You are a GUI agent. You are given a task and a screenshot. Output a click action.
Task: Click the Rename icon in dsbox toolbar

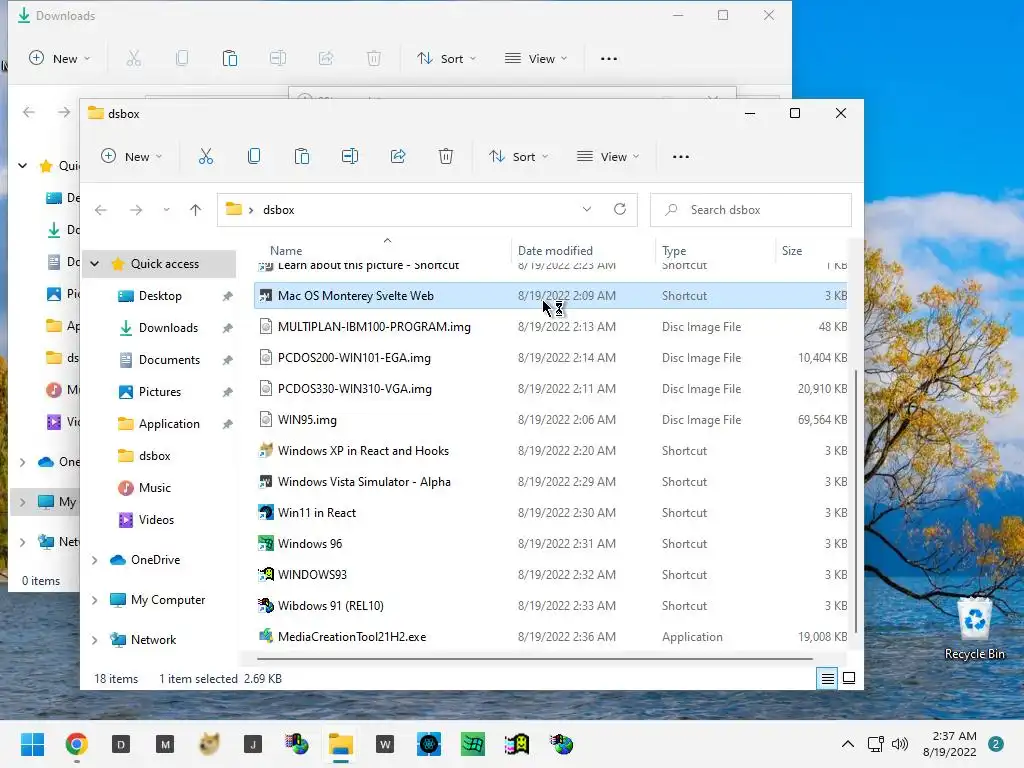[x=350, y=157]
